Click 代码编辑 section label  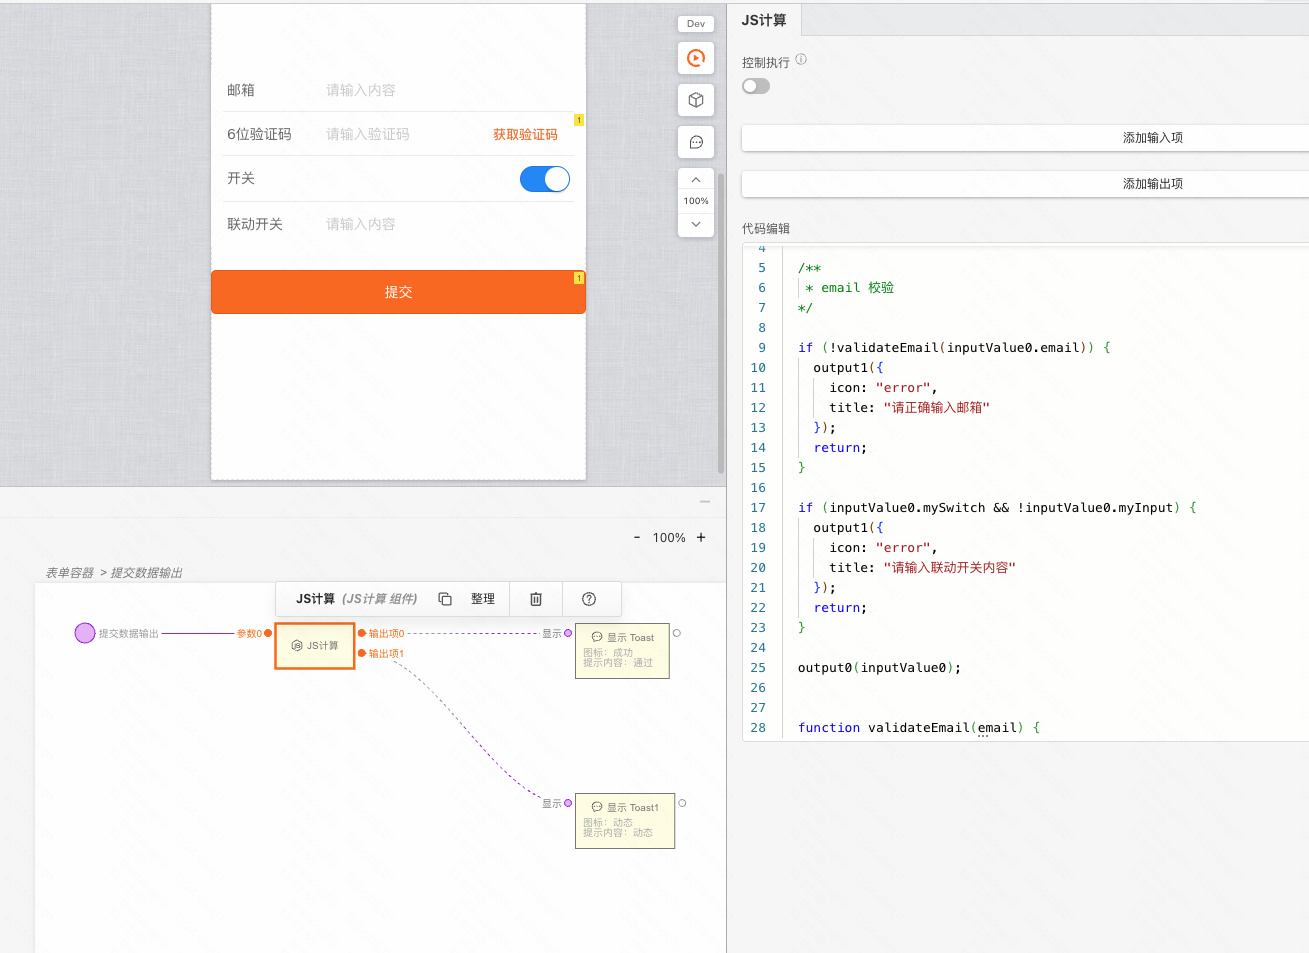pyautogui.click(x=766, y=228)
